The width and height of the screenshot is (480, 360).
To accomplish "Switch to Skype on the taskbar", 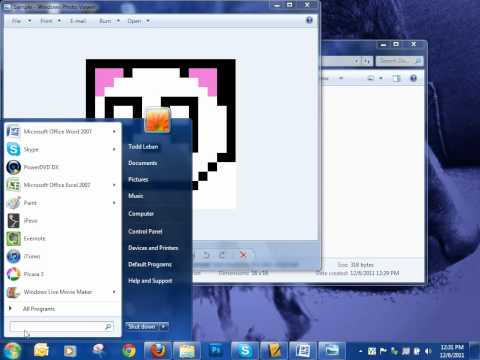I will [x=245, y=351].
